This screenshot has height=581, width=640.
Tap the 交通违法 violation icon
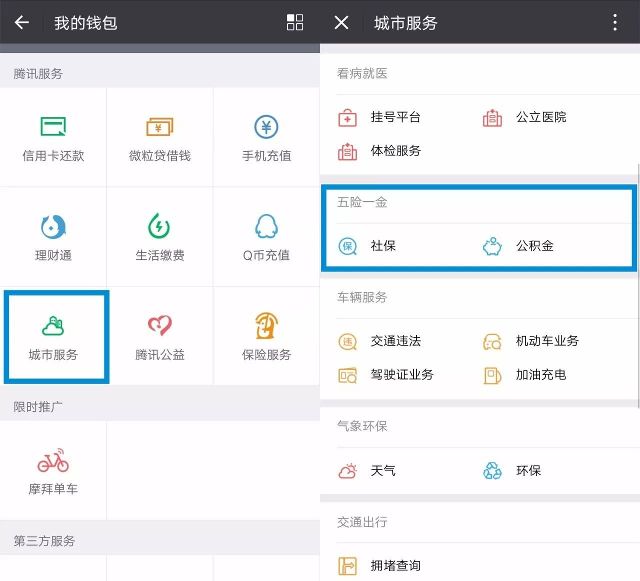tap(348, 341)
